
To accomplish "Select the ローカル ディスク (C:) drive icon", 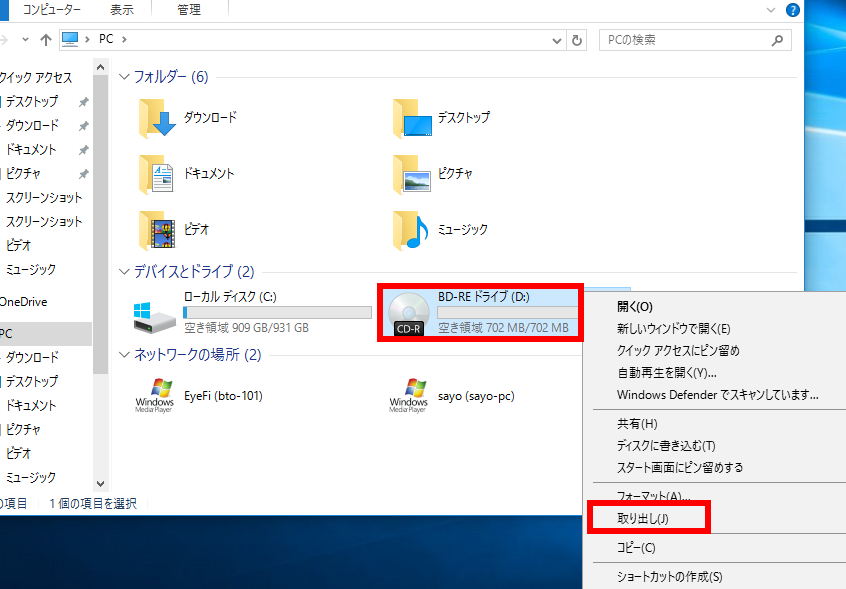I will click(156, 313).
